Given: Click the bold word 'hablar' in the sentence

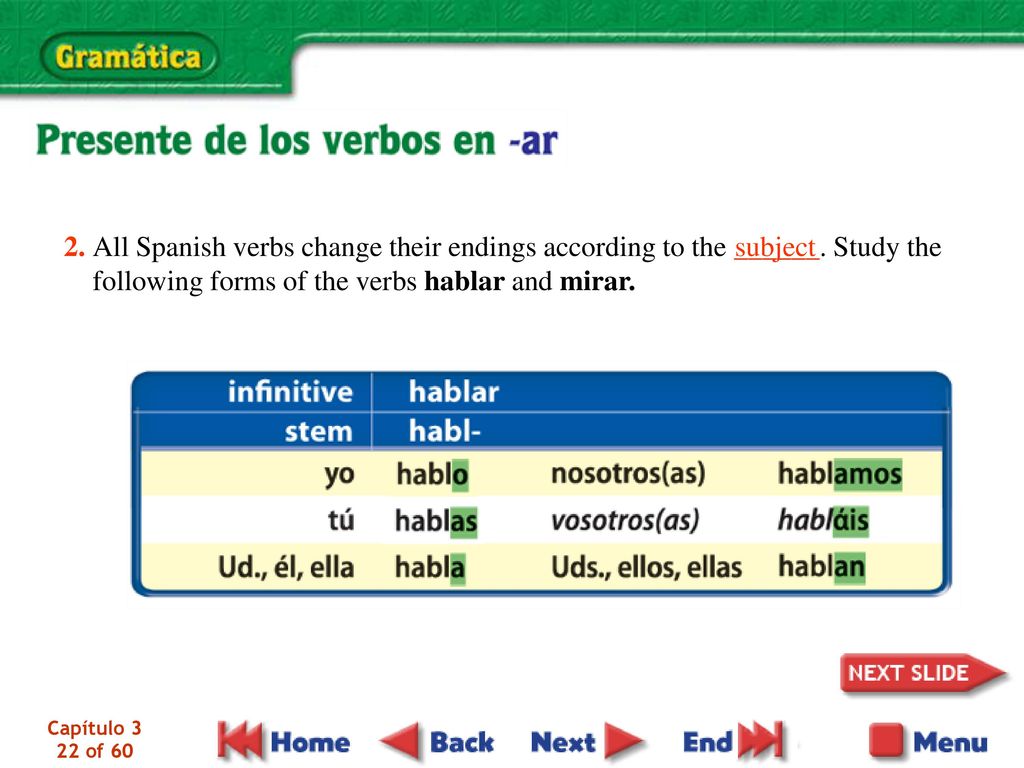Looking at the screenshot, I should pos(464,281).
